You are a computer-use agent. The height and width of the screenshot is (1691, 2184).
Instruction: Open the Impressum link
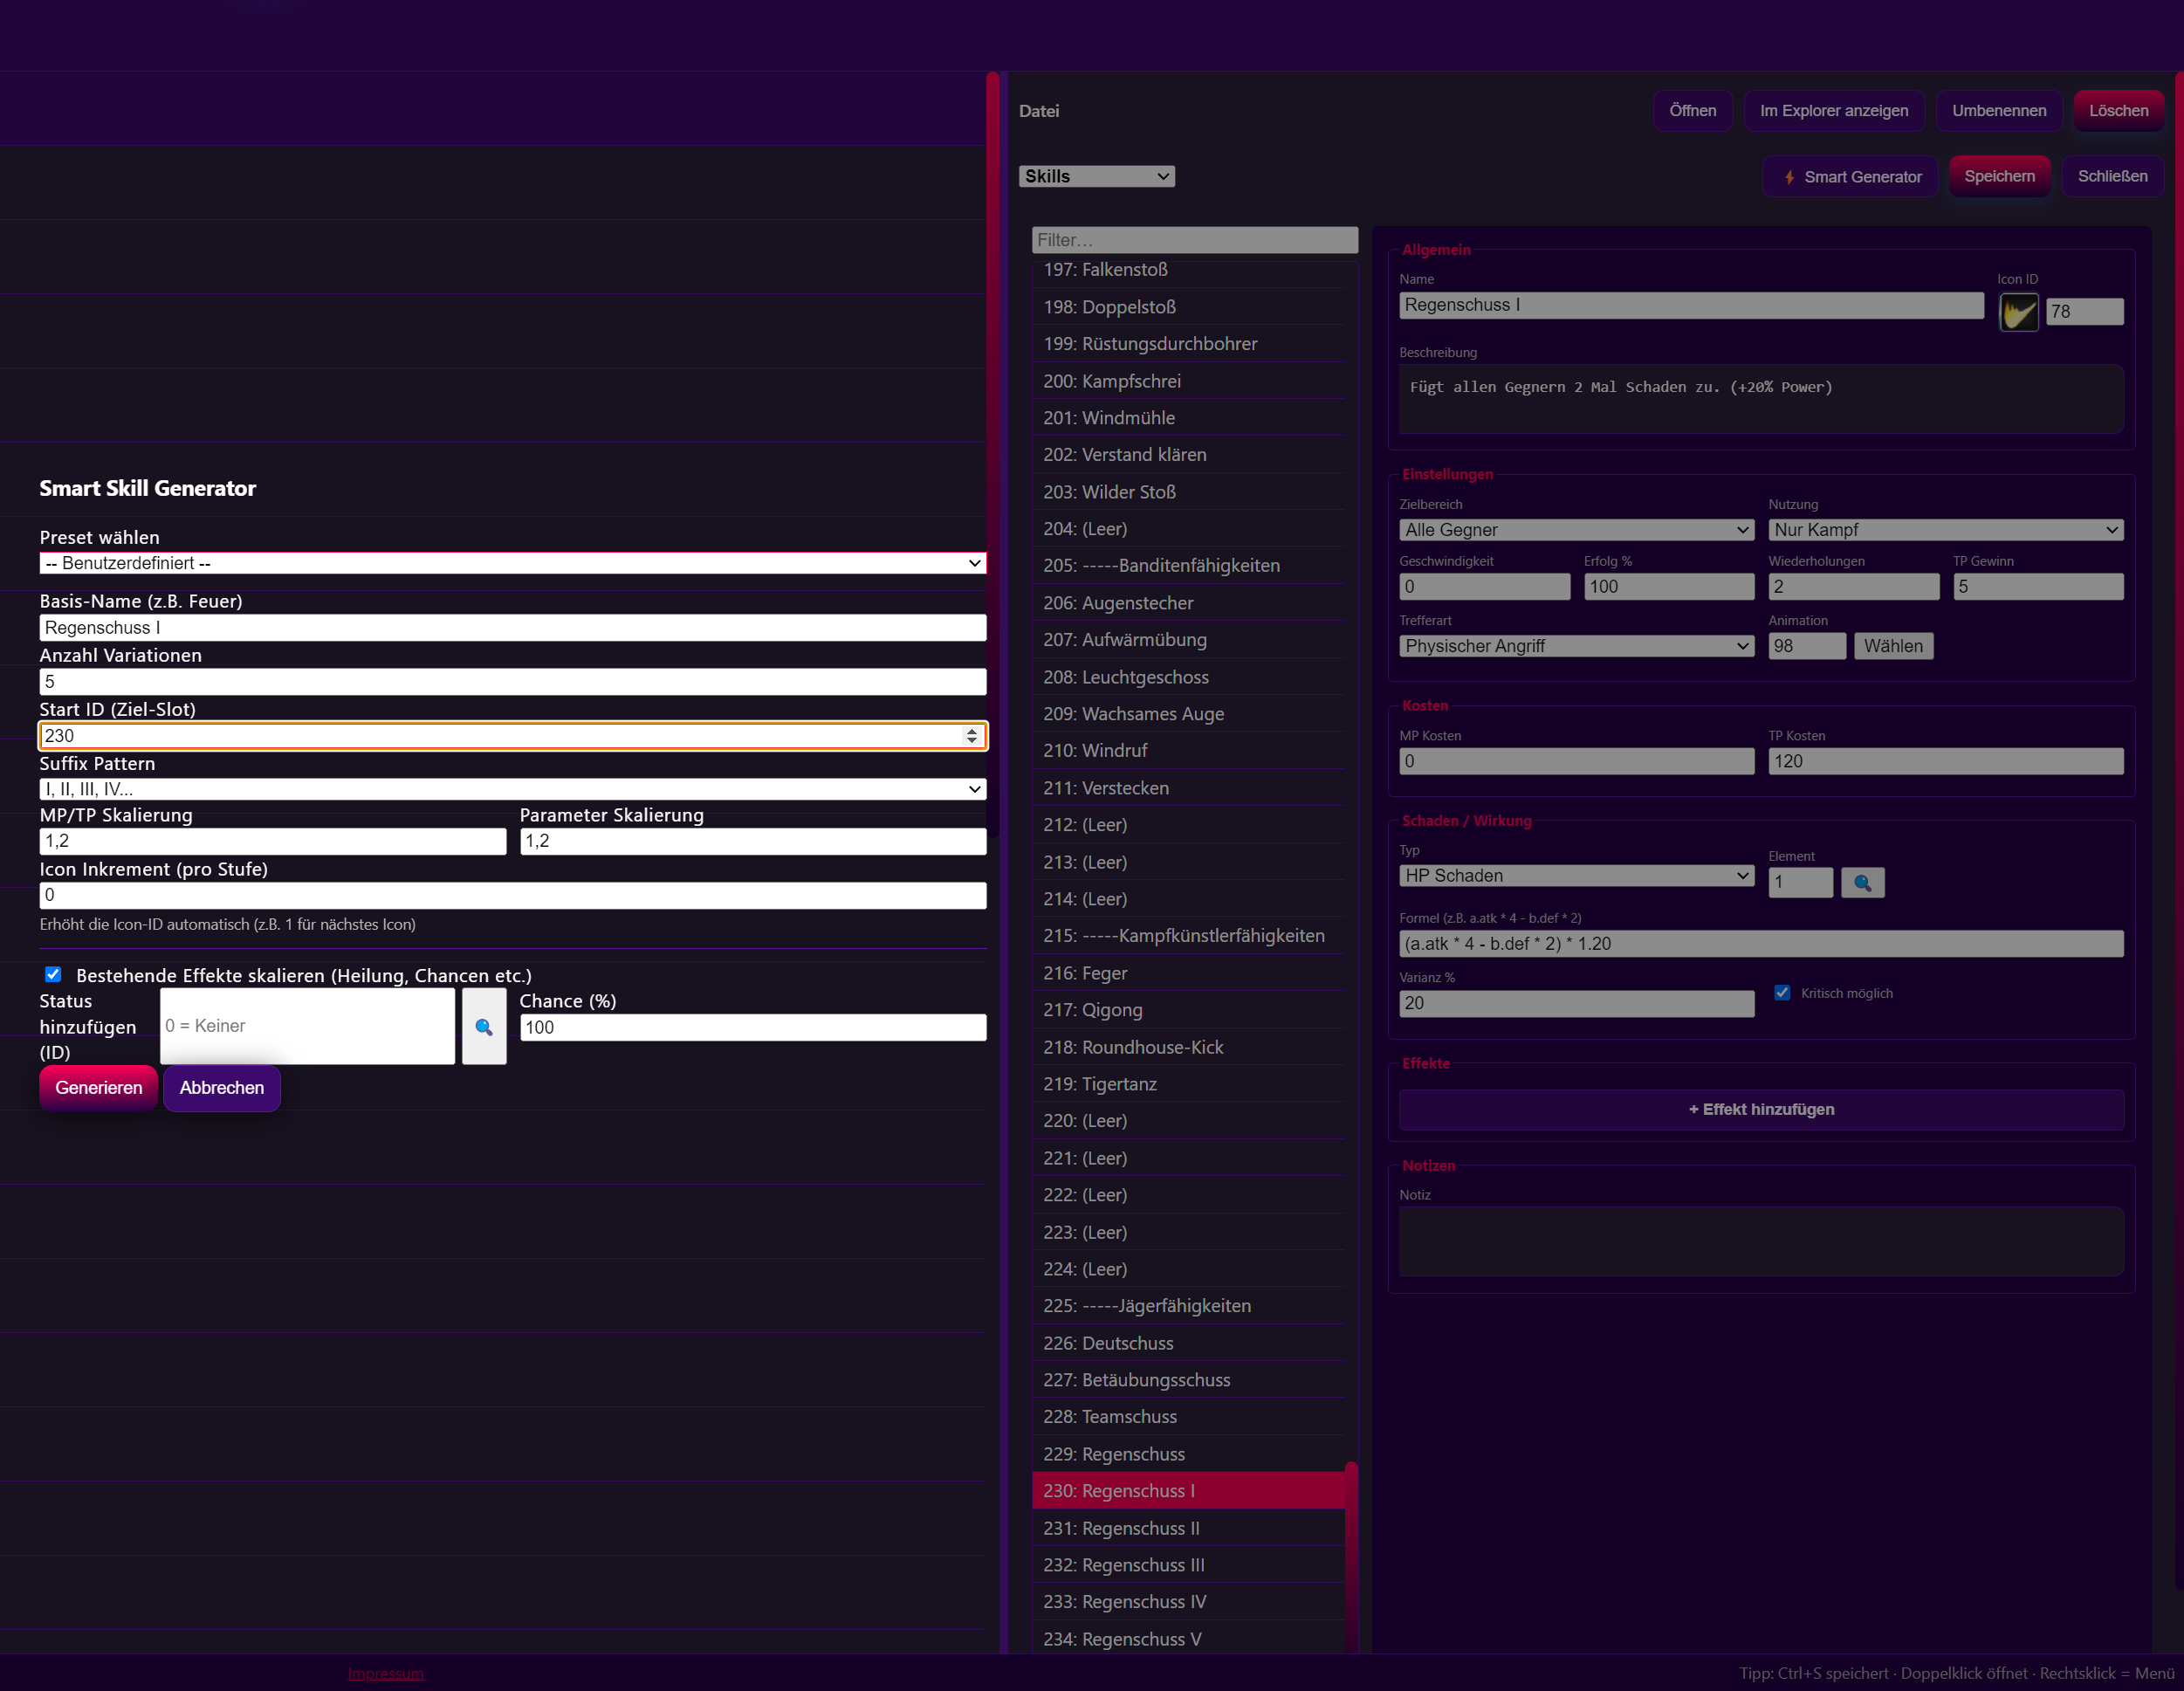(x=386, y=1673)
